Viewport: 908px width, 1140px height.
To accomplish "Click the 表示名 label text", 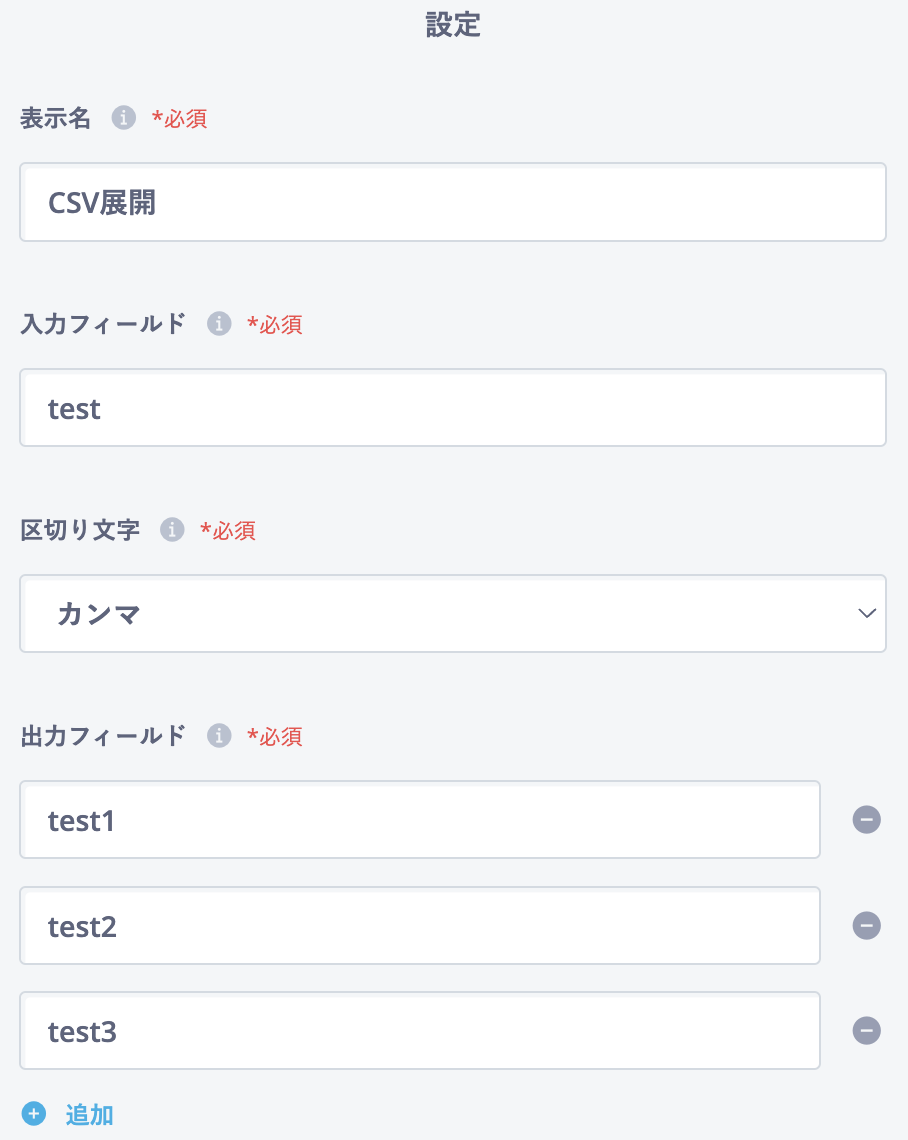I will tap(55, 118).
